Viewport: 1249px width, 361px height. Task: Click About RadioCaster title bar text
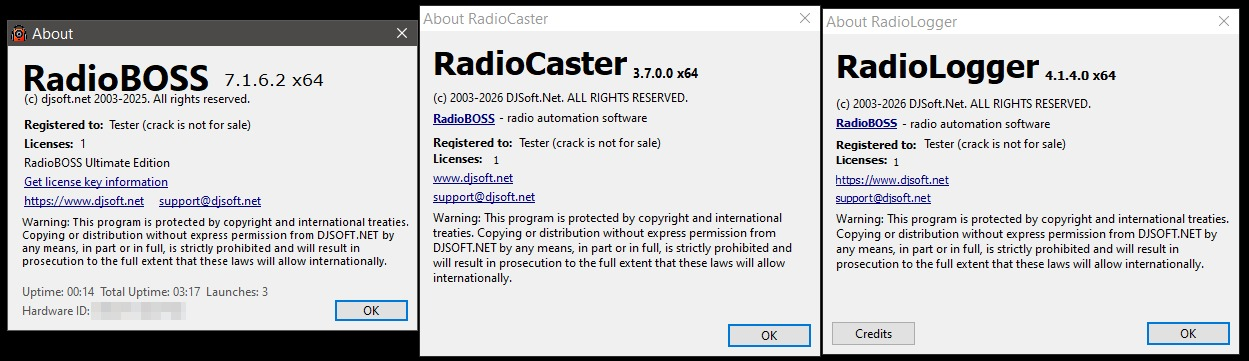(x=486, y=19)
